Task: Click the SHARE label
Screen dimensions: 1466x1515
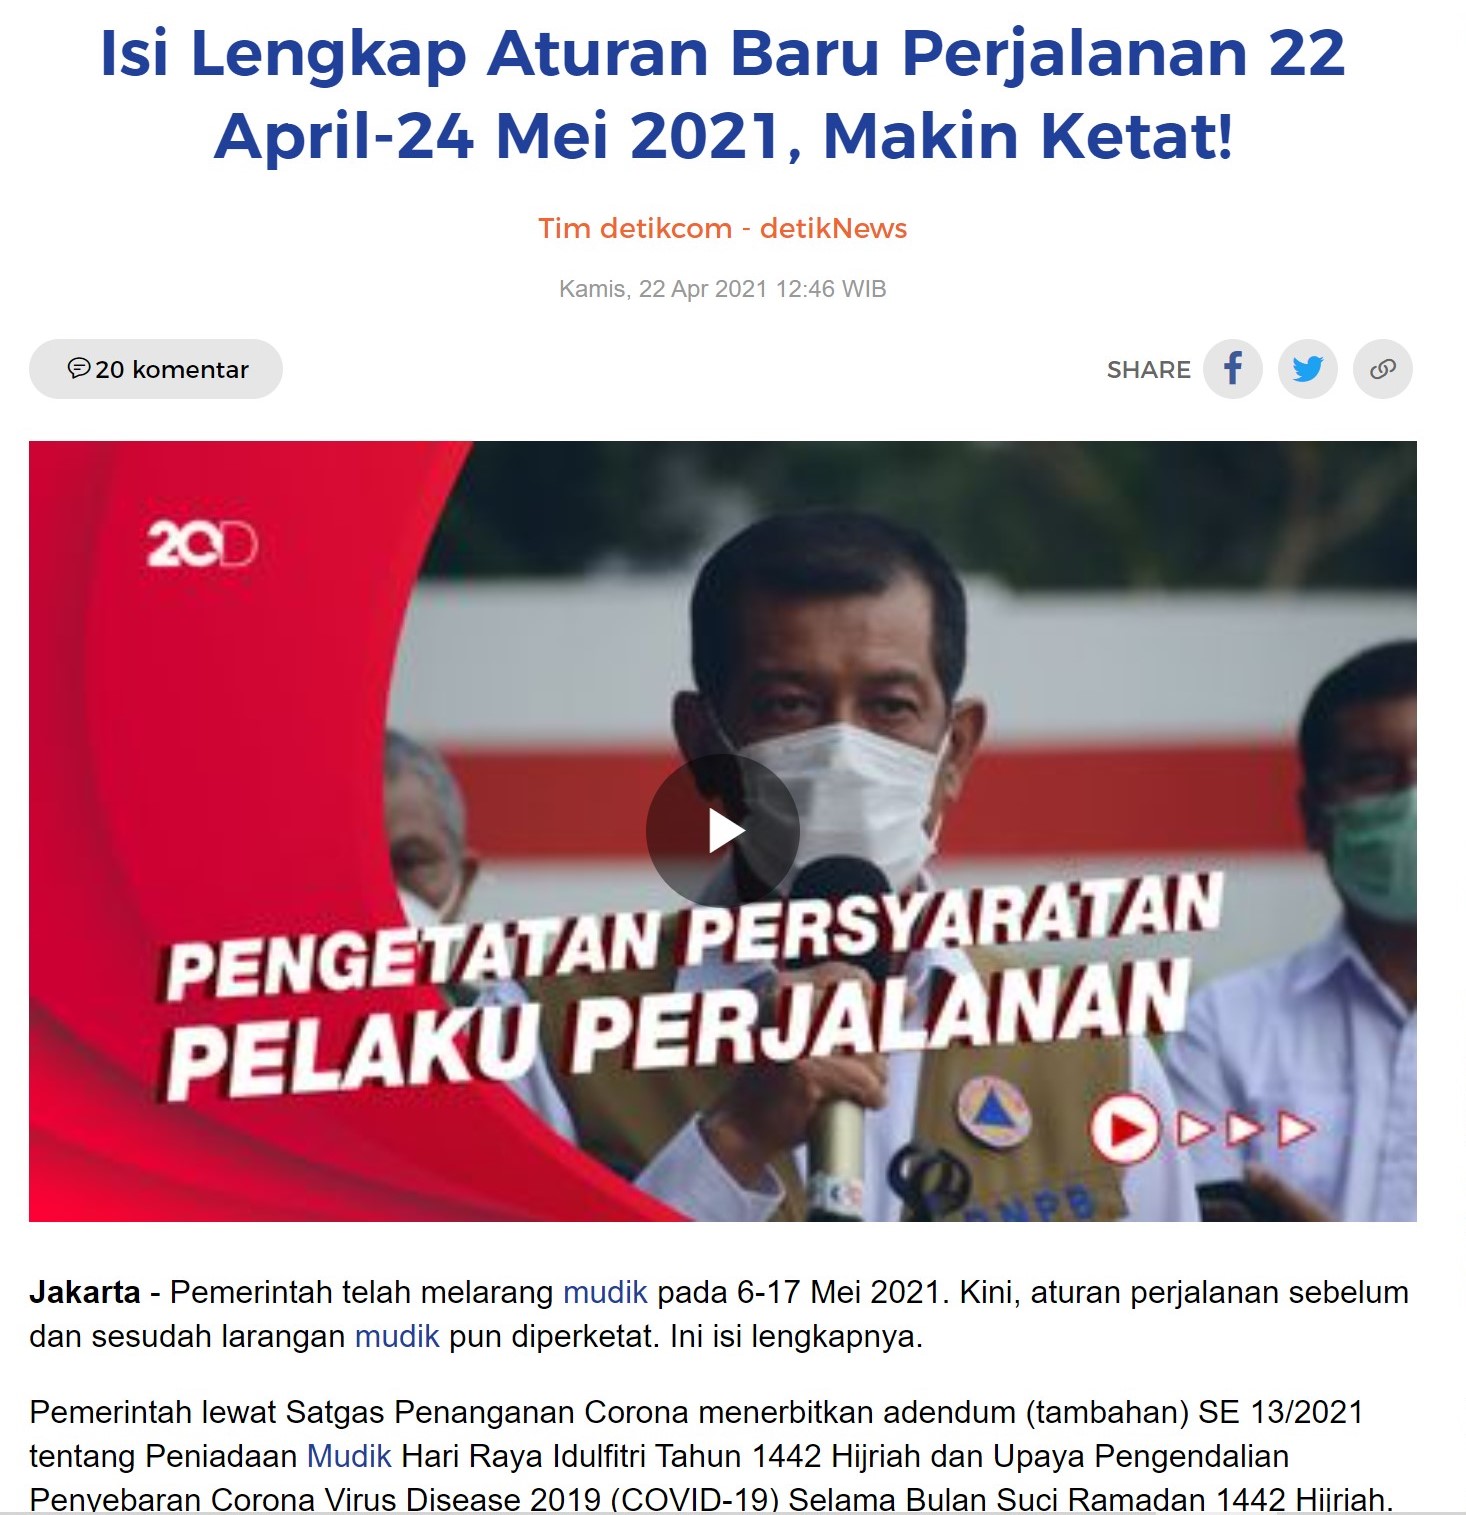Action: (1148, 370)
